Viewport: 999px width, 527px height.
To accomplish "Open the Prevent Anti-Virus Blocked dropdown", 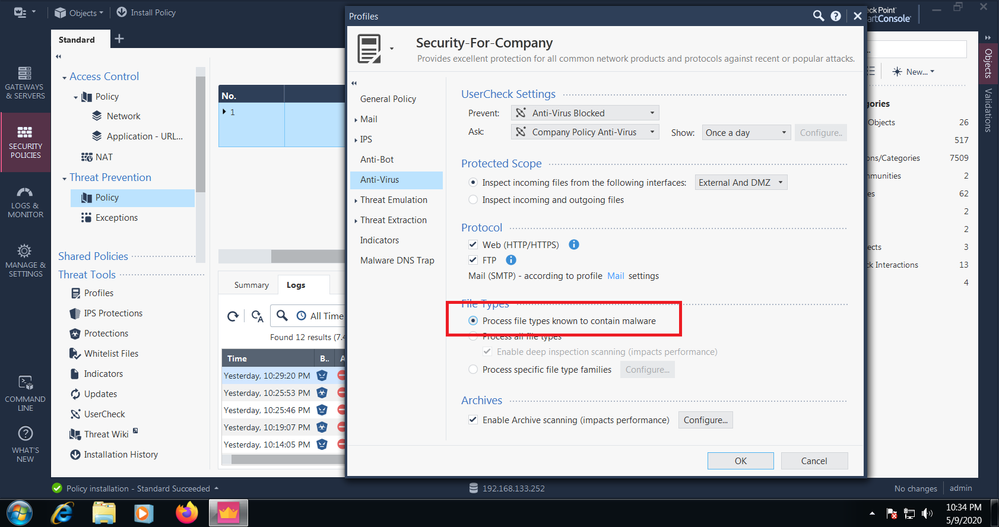I will click(x=585, y=113).
